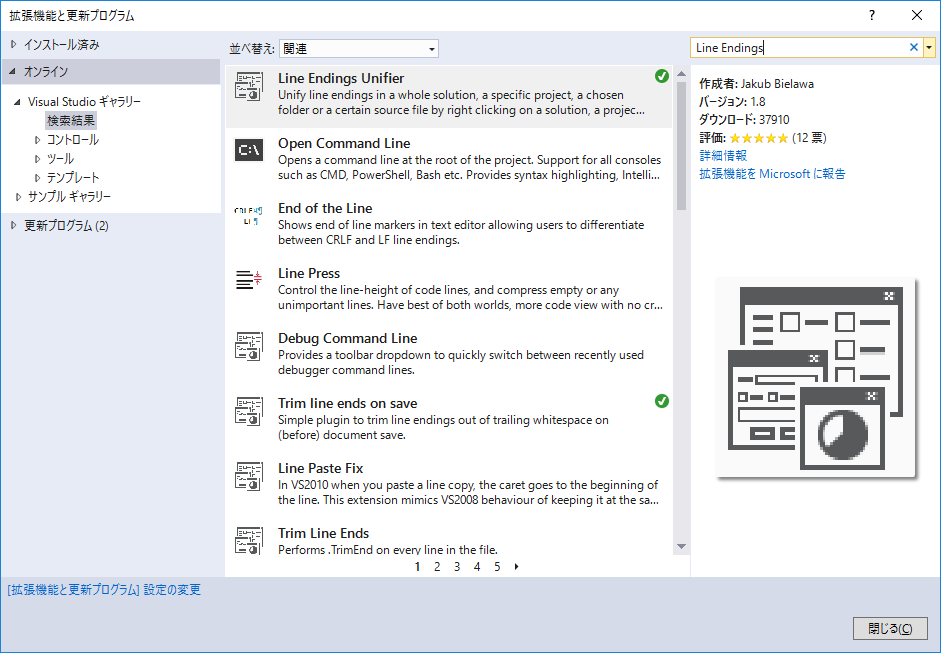Select the Line Paste Fix entry title
This screenshot has width=941, height=653.
click(320, 468)
